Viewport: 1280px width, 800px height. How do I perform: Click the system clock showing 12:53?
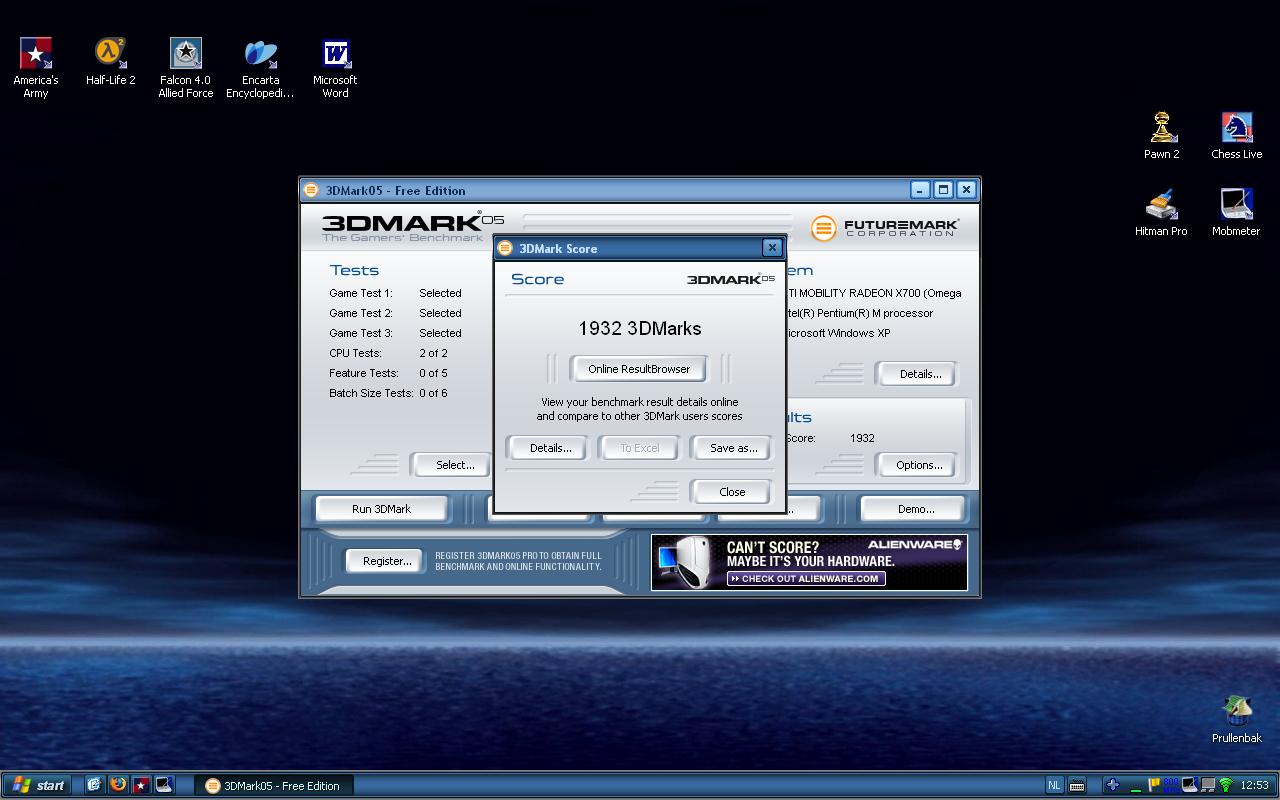[x=1254, y=785]
